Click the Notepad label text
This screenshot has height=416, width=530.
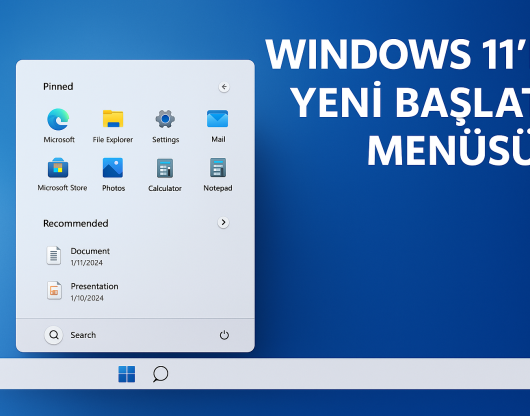pyautogui.click(x=218, y=188)
